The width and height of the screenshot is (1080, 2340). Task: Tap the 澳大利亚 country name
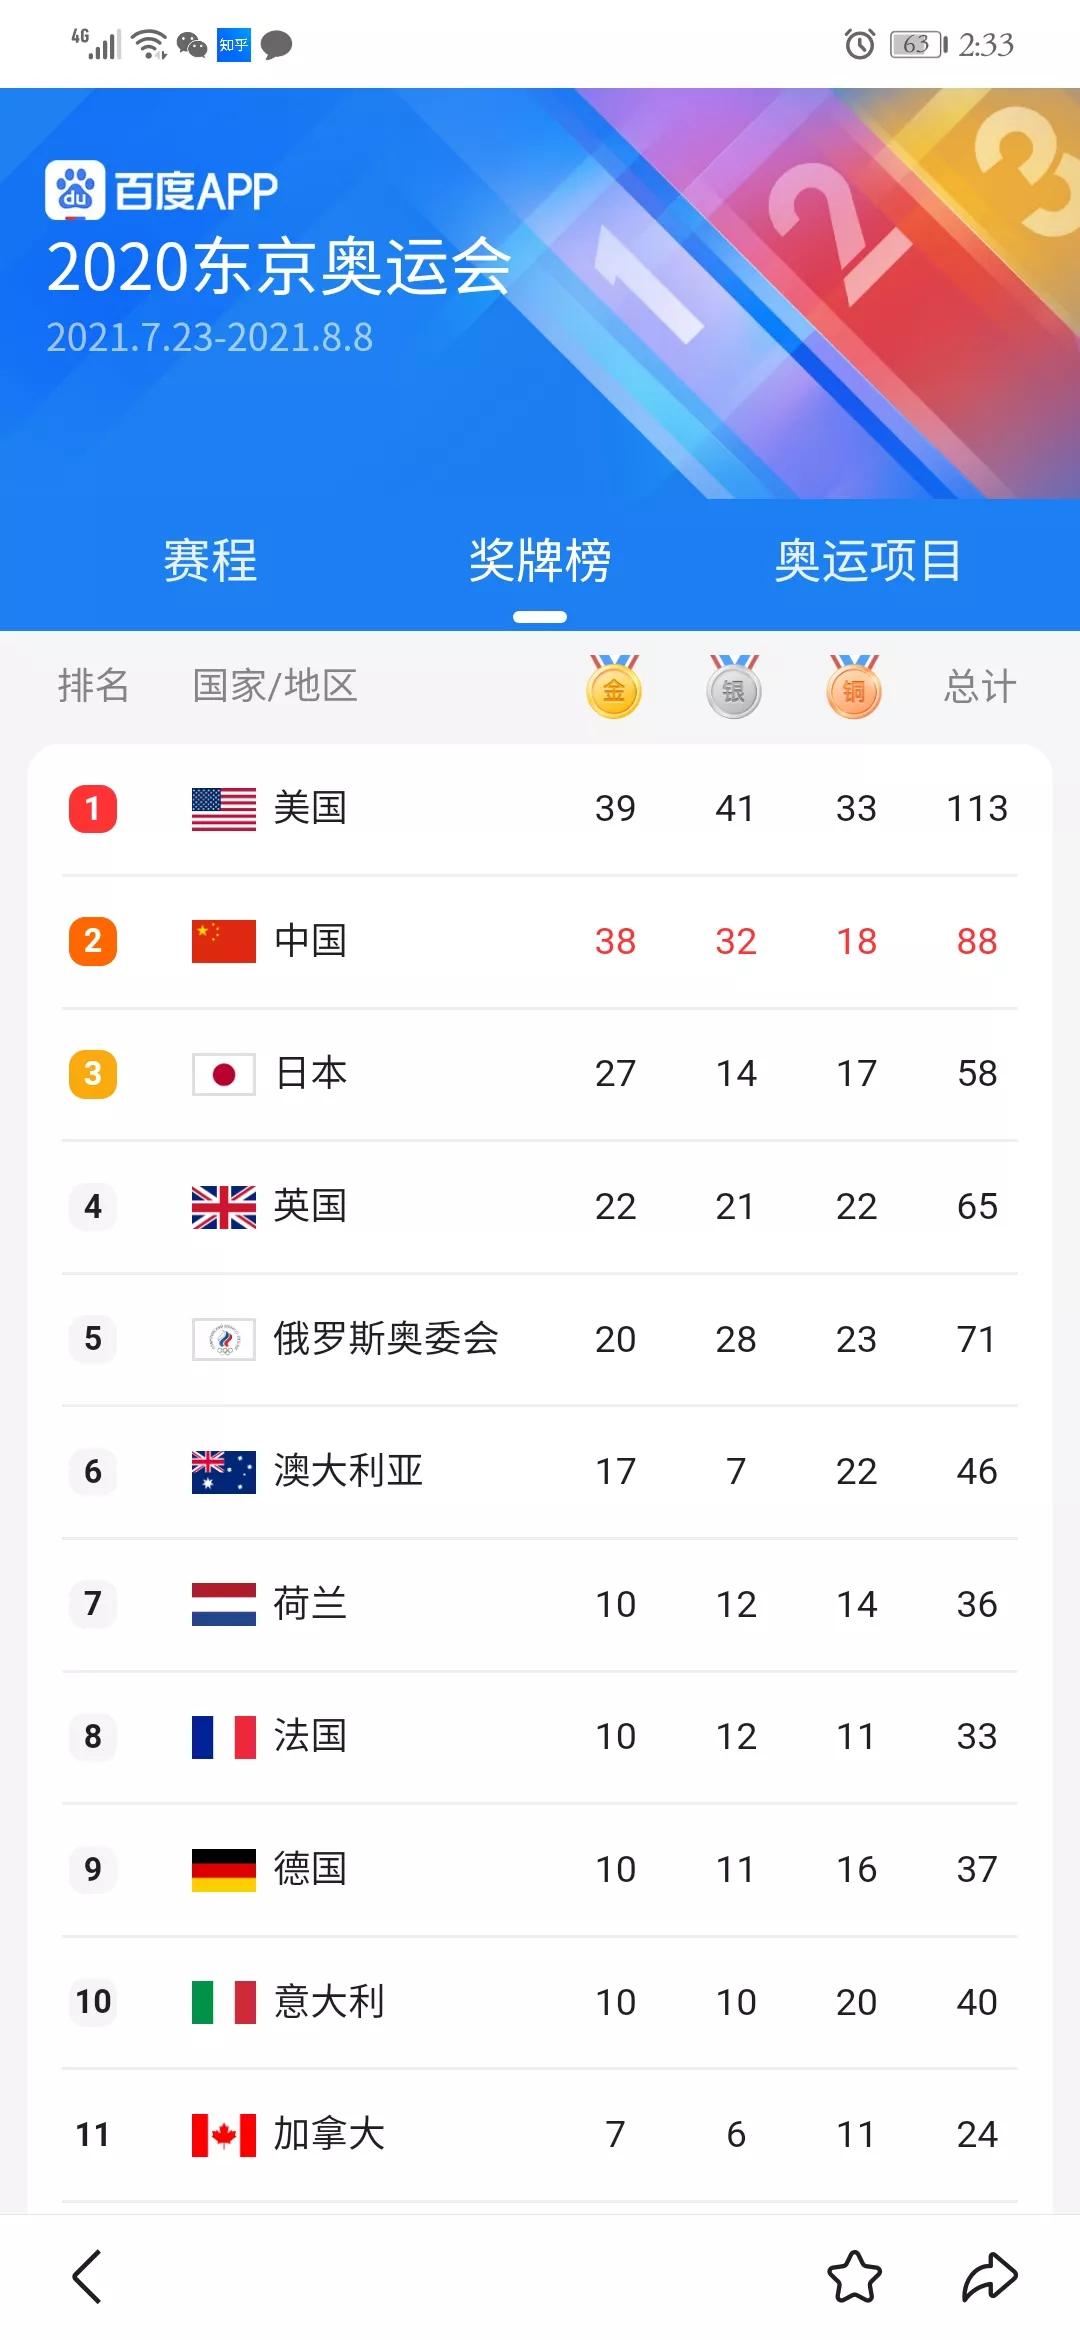pyautogui.click(x=349, y=1471)
